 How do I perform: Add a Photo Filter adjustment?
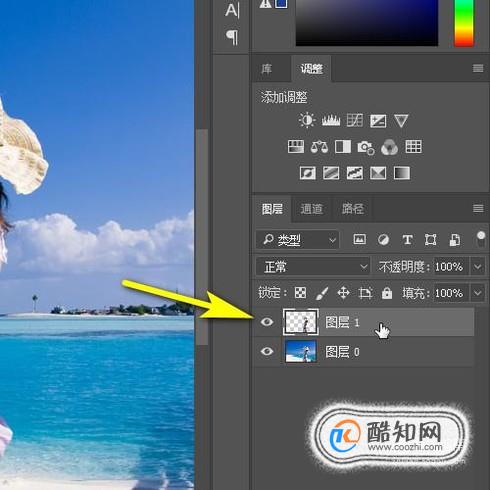click(366, 147)
